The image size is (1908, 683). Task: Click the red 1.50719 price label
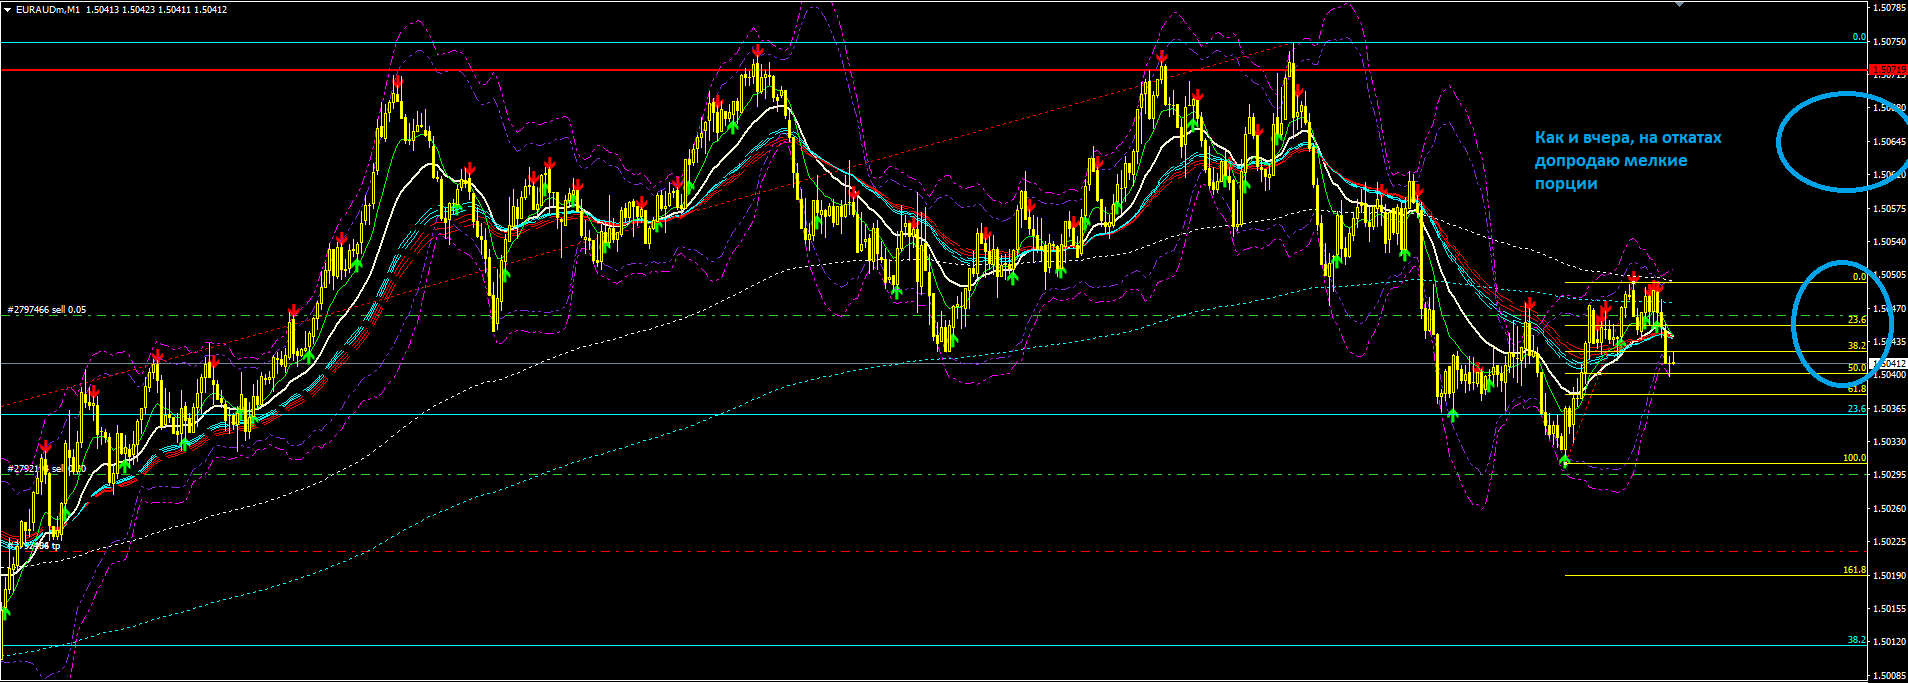tap(1887, 71)
